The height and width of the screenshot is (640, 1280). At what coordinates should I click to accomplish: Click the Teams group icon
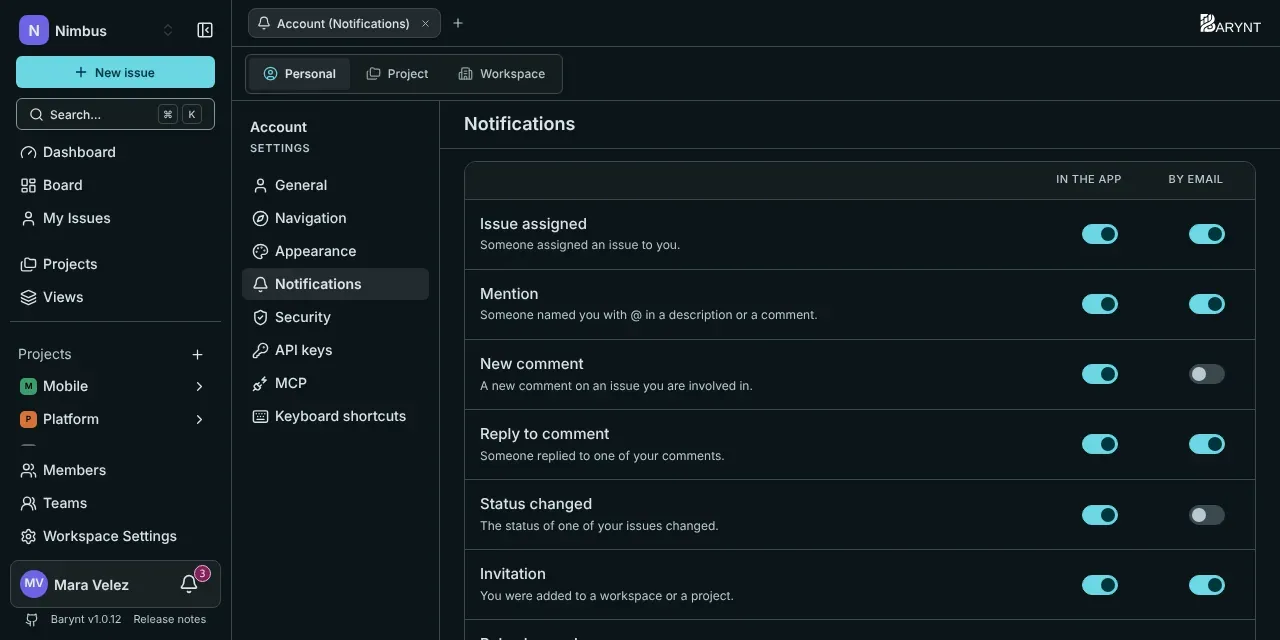[x=28, y=503]
